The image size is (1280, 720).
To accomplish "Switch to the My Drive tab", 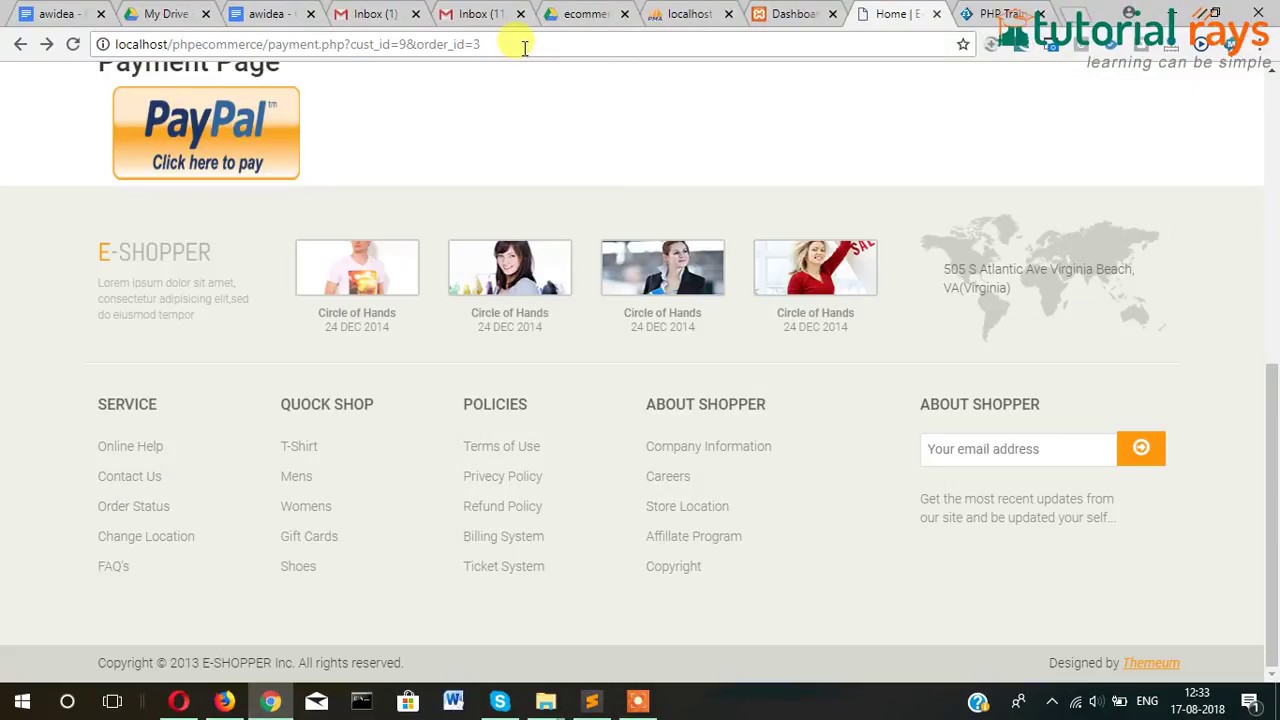I will coord(165,14).
